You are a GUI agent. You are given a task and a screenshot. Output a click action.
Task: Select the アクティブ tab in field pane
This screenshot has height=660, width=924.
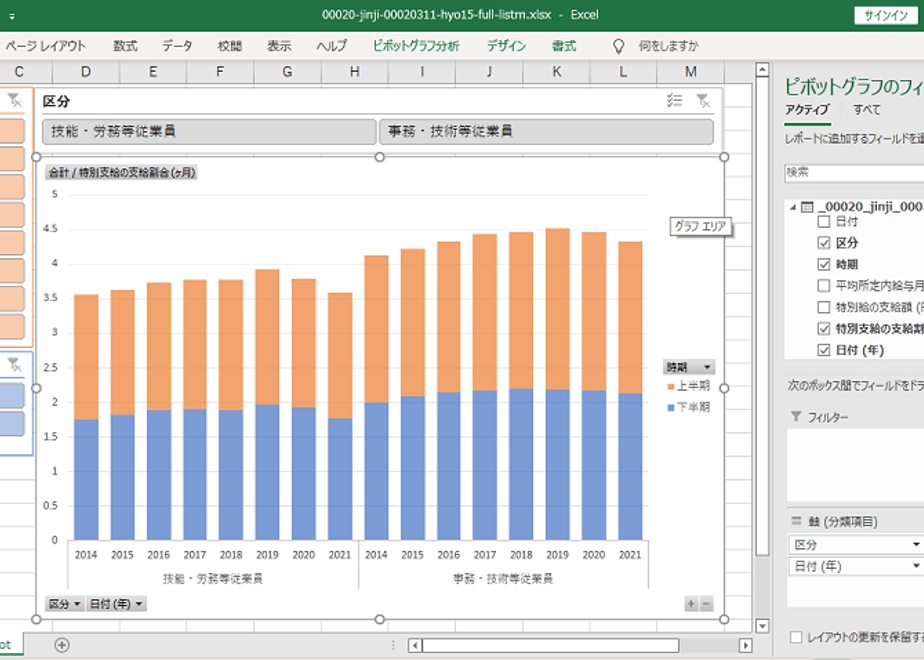click(x=807, y=110)
